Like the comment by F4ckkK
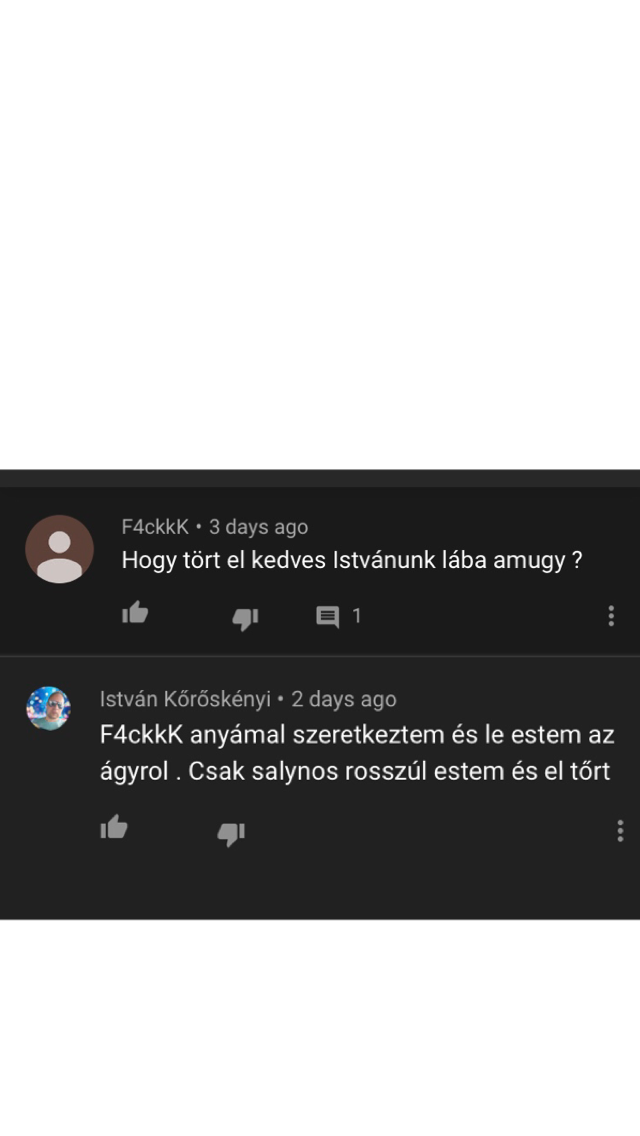 [135, 614]
